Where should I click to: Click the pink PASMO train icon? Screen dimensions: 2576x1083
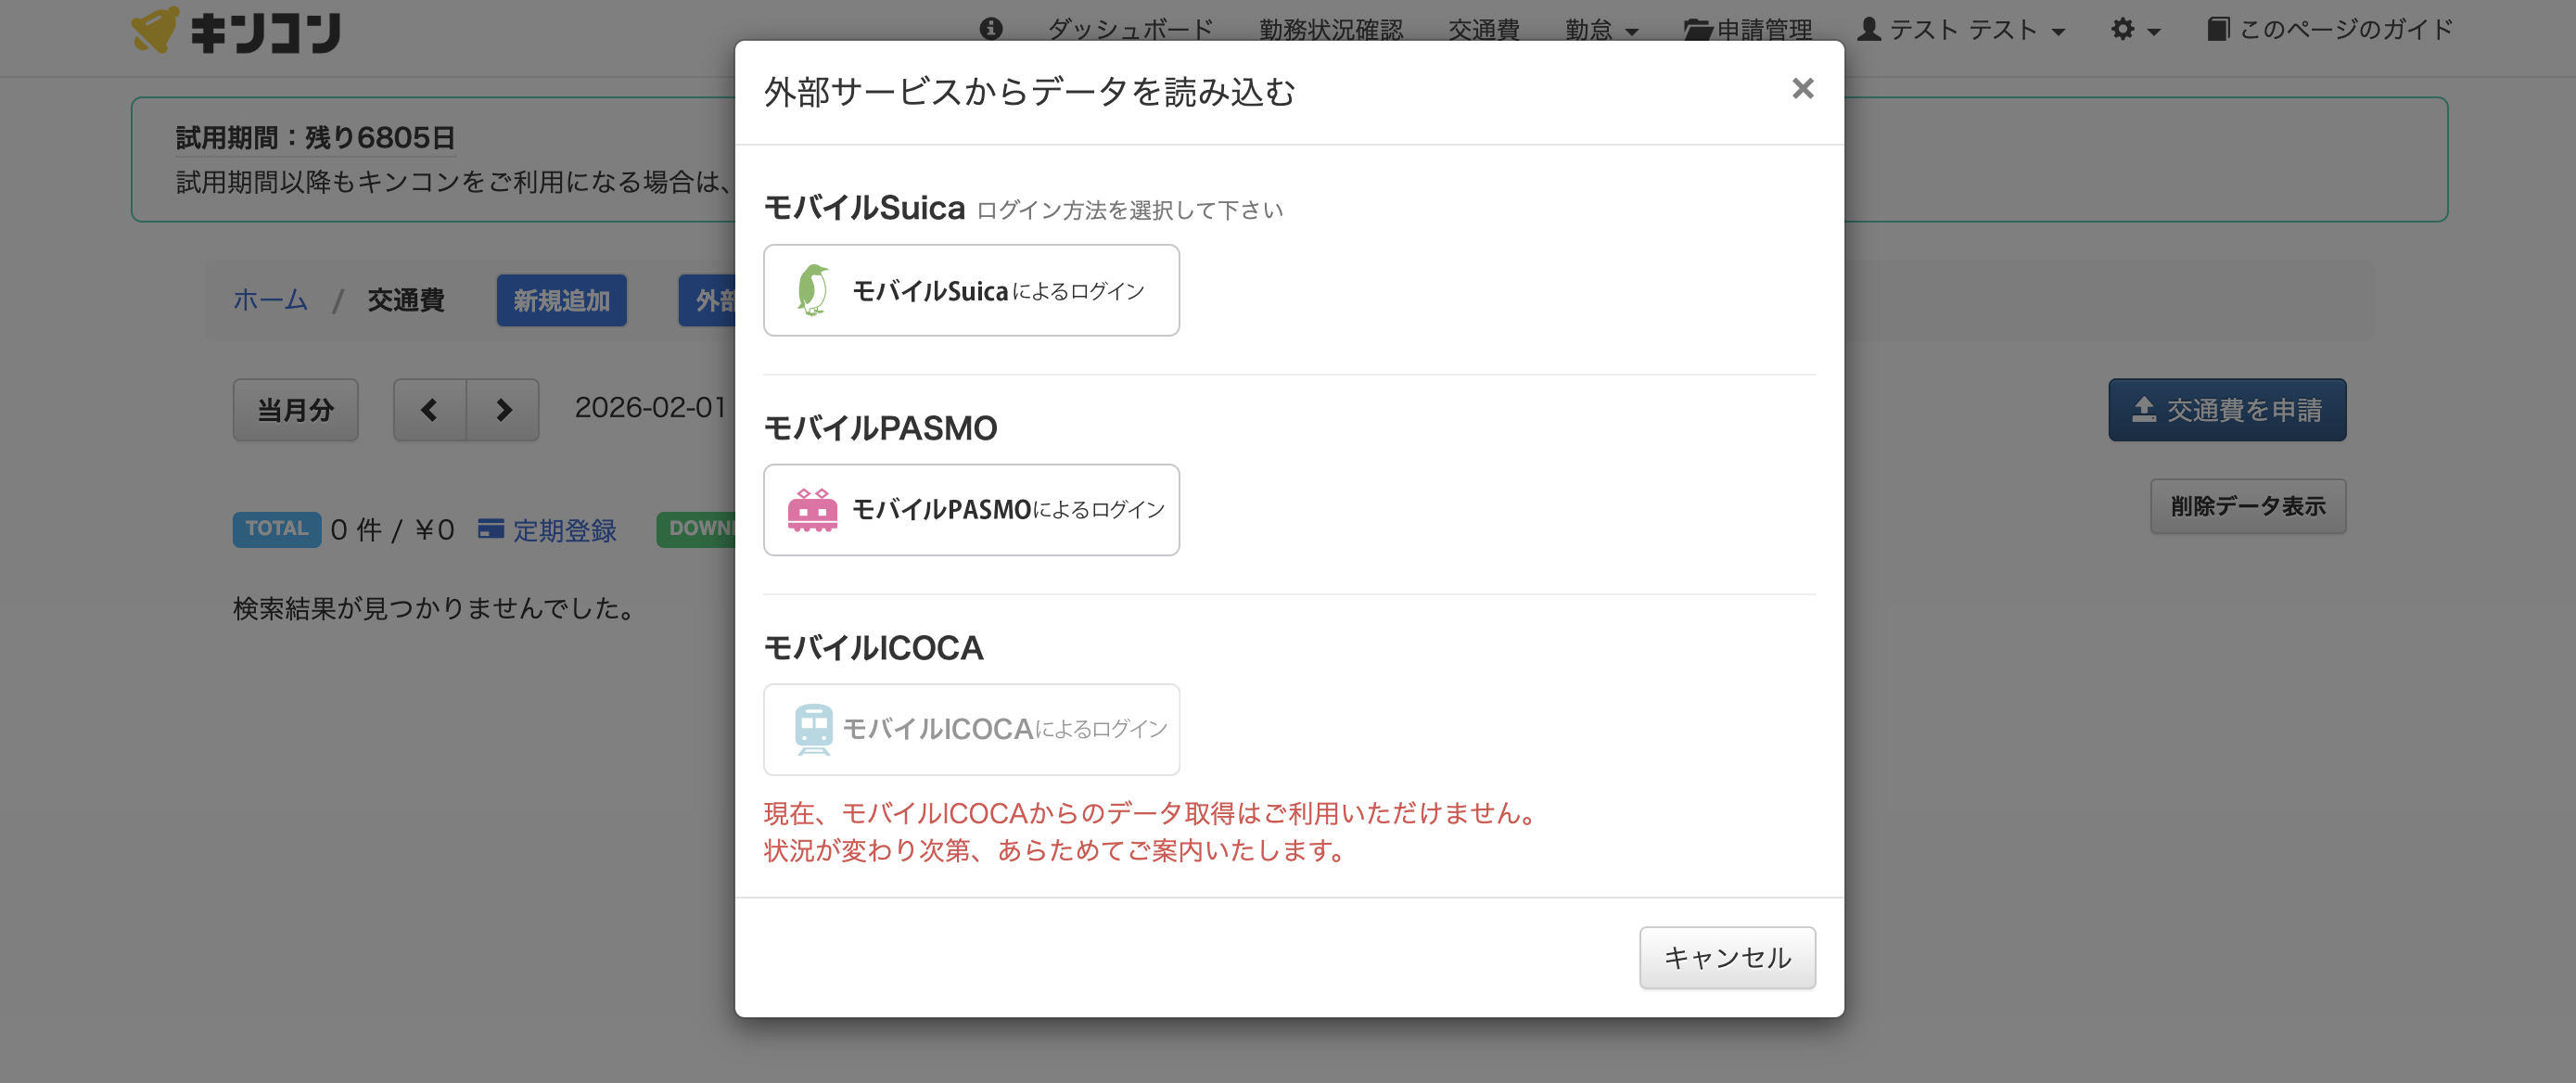(812, 510)
